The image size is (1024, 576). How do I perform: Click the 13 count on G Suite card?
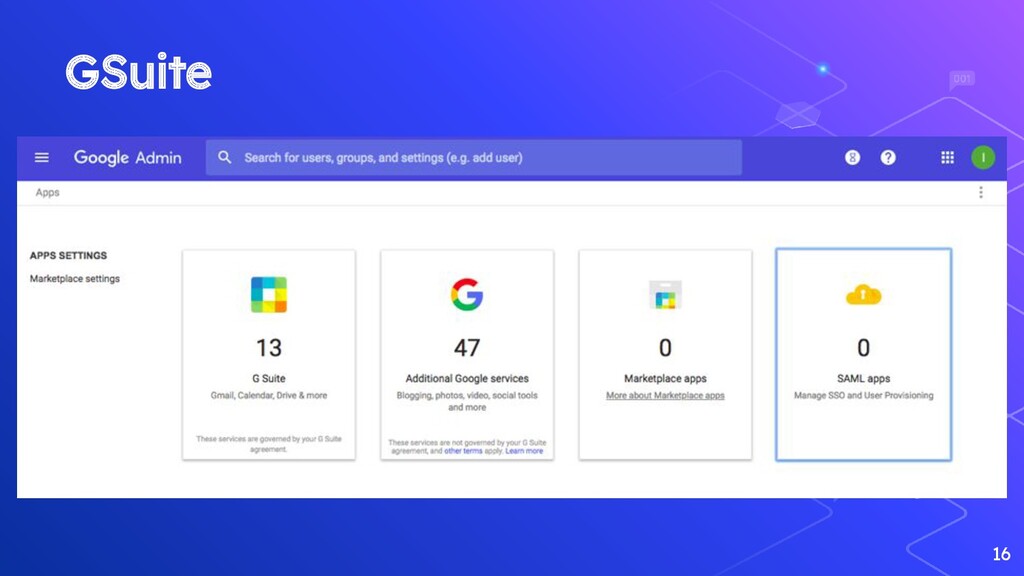pos(269,348)
